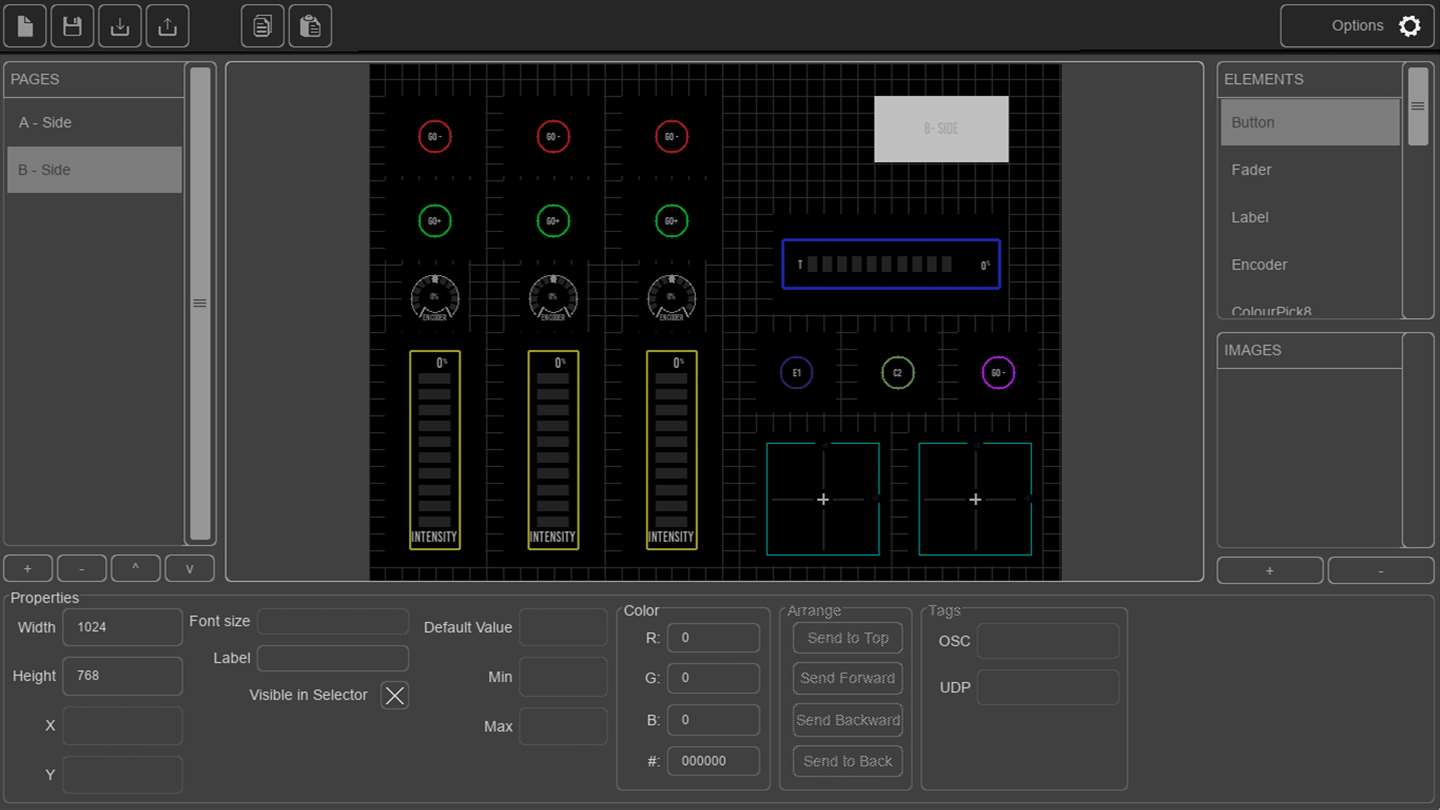Click the save floppy disk icon
Image resolution: width=1440 pixels, height=810 pixels.
point(72,26)
